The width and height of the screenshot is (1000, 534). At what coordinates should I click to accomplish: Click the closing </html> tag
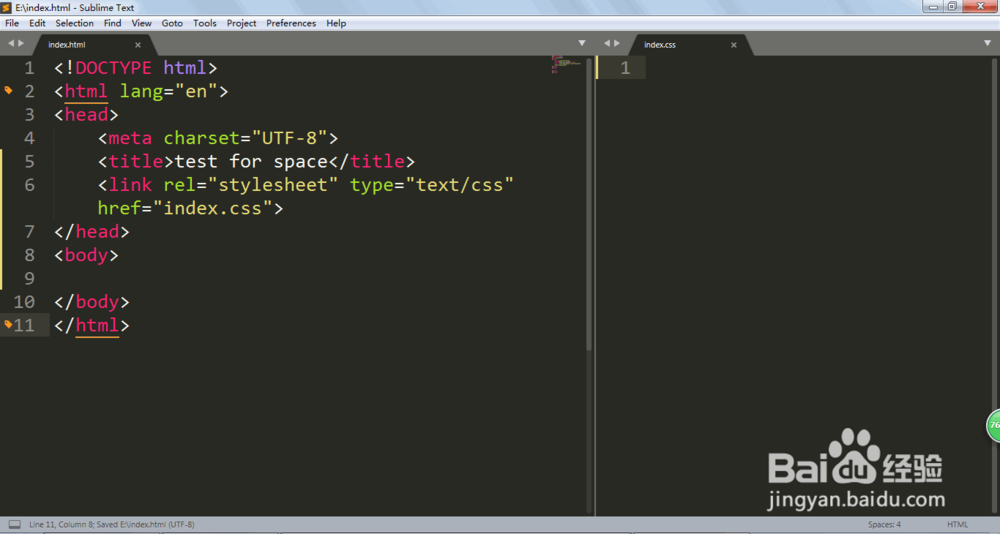tap(92, 325)
